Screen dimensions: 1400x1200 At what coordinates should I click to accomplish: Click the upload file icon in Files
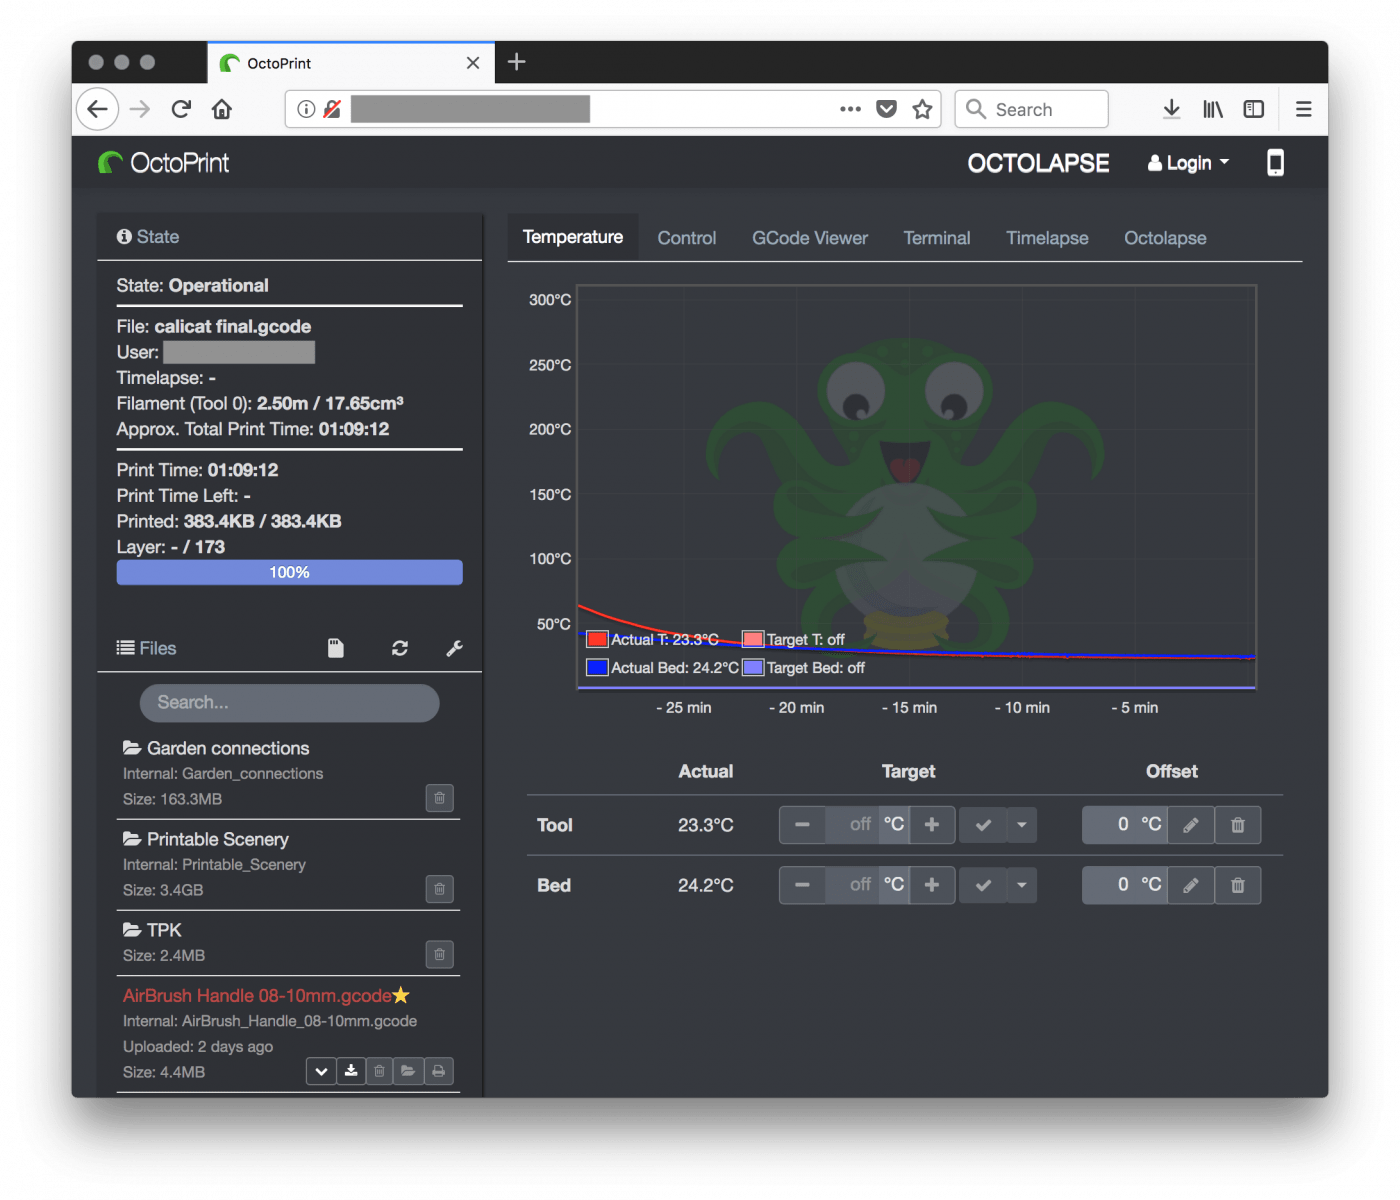coord(336,648)
